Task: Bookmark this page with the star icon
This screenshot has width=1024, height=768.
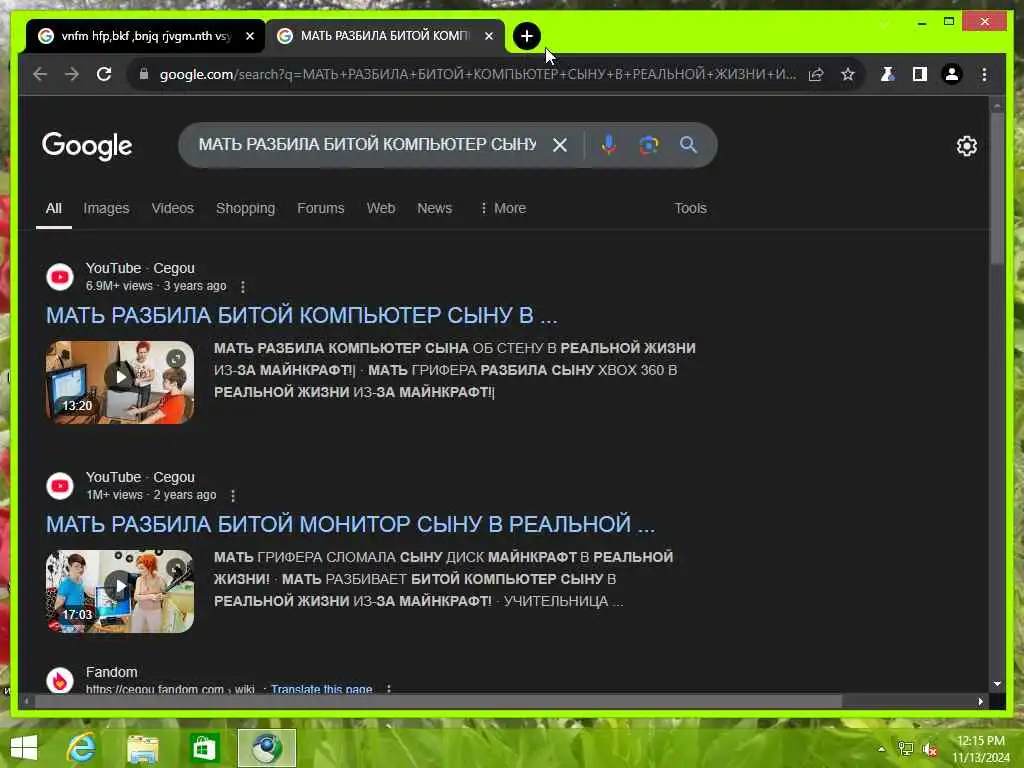Action: 848,74
